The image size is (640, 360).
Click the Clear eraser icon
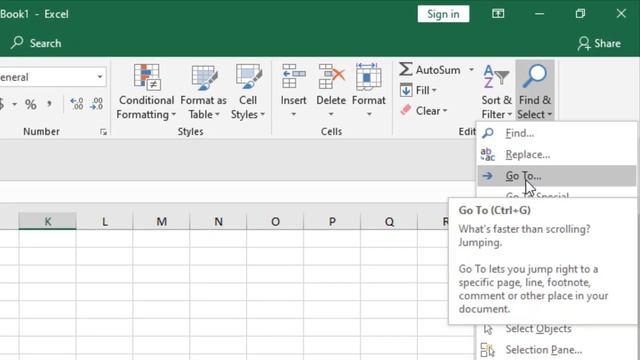coord(406,110)
